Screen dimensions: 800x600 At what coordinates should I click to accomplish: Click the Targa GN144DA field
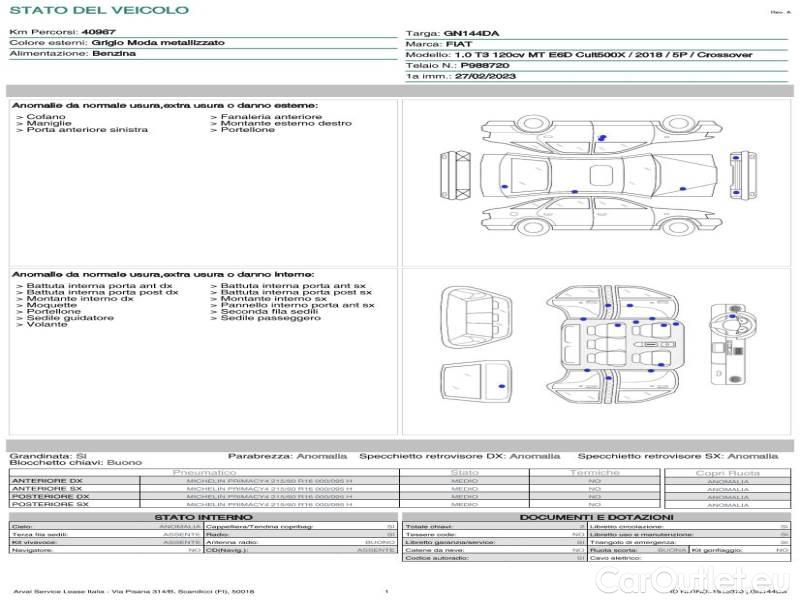(x=470, y=33)
